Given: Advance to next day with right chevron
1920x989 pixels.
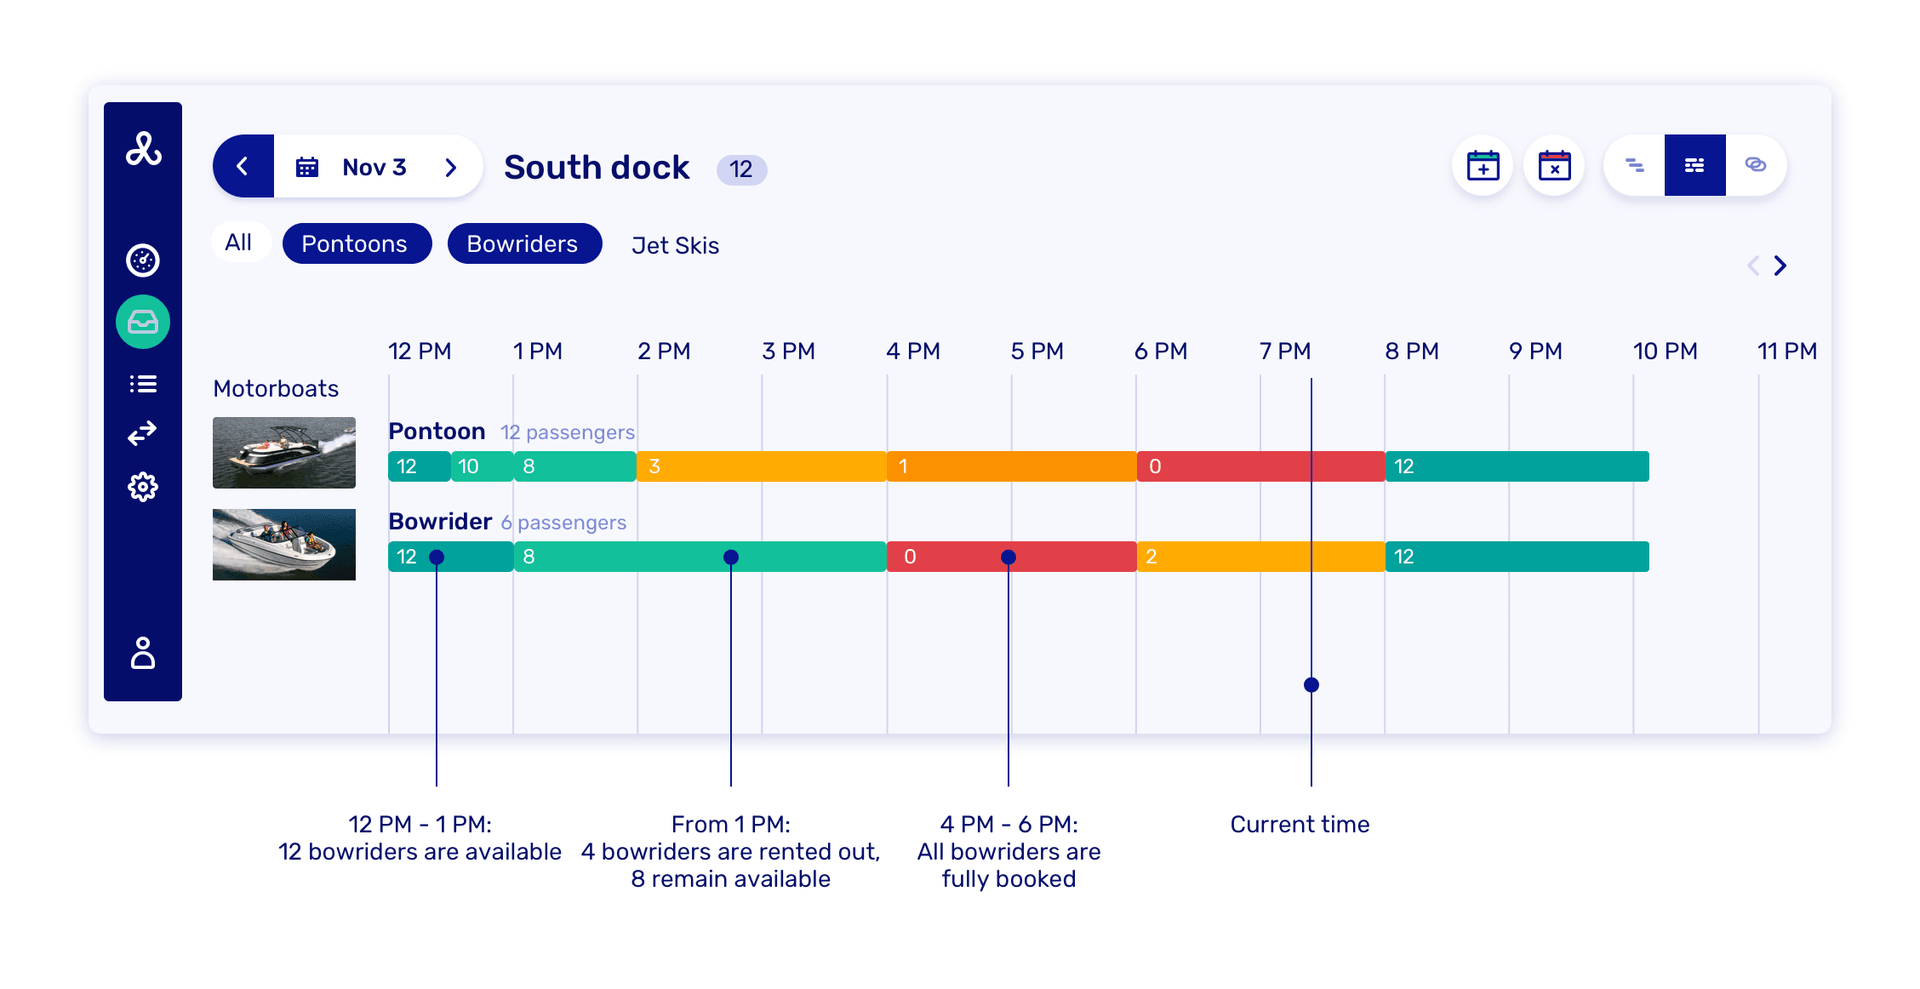Looking at the screenshot, I should click(452, 166).
